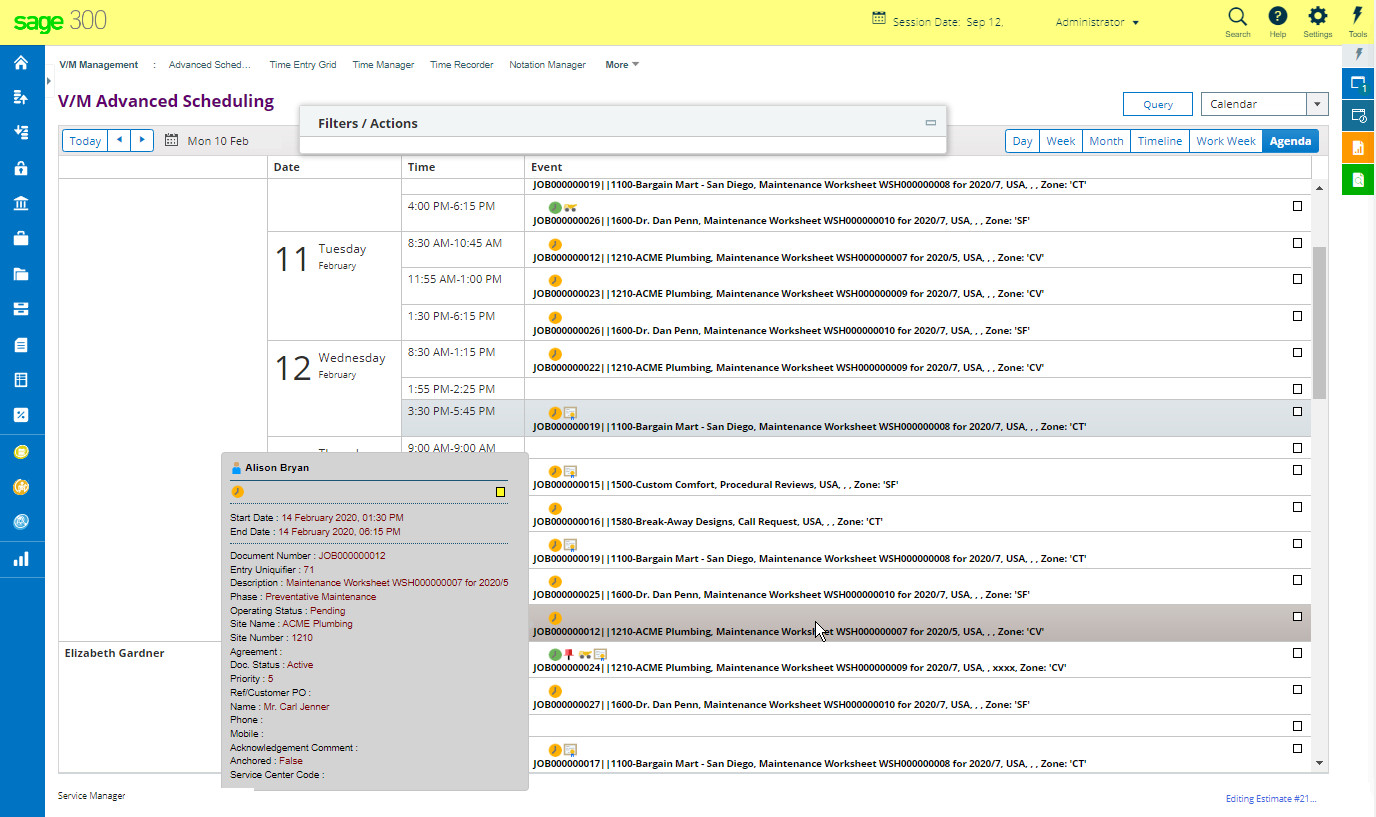Open Notation Manager menu item
The image size is (1376, 817).
tap(547, 65)
